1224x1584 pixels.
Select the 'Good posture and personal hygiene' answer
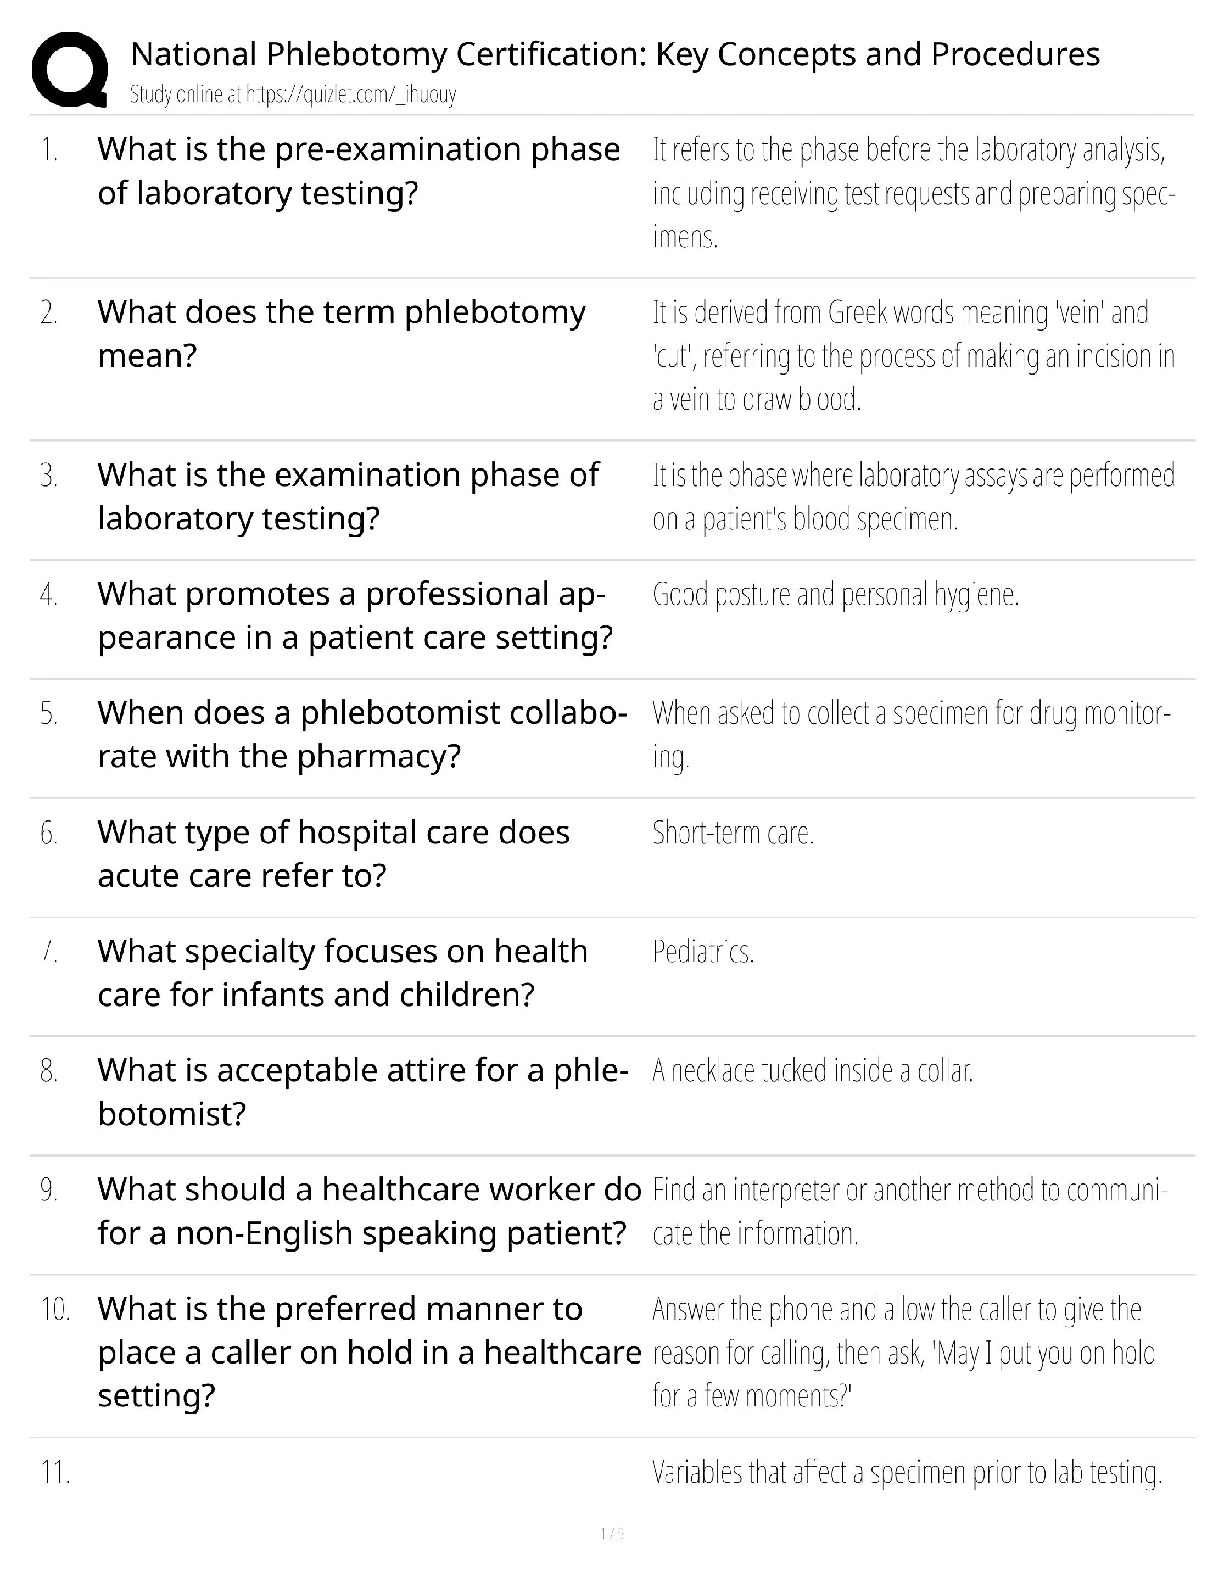tap(835, 595)
